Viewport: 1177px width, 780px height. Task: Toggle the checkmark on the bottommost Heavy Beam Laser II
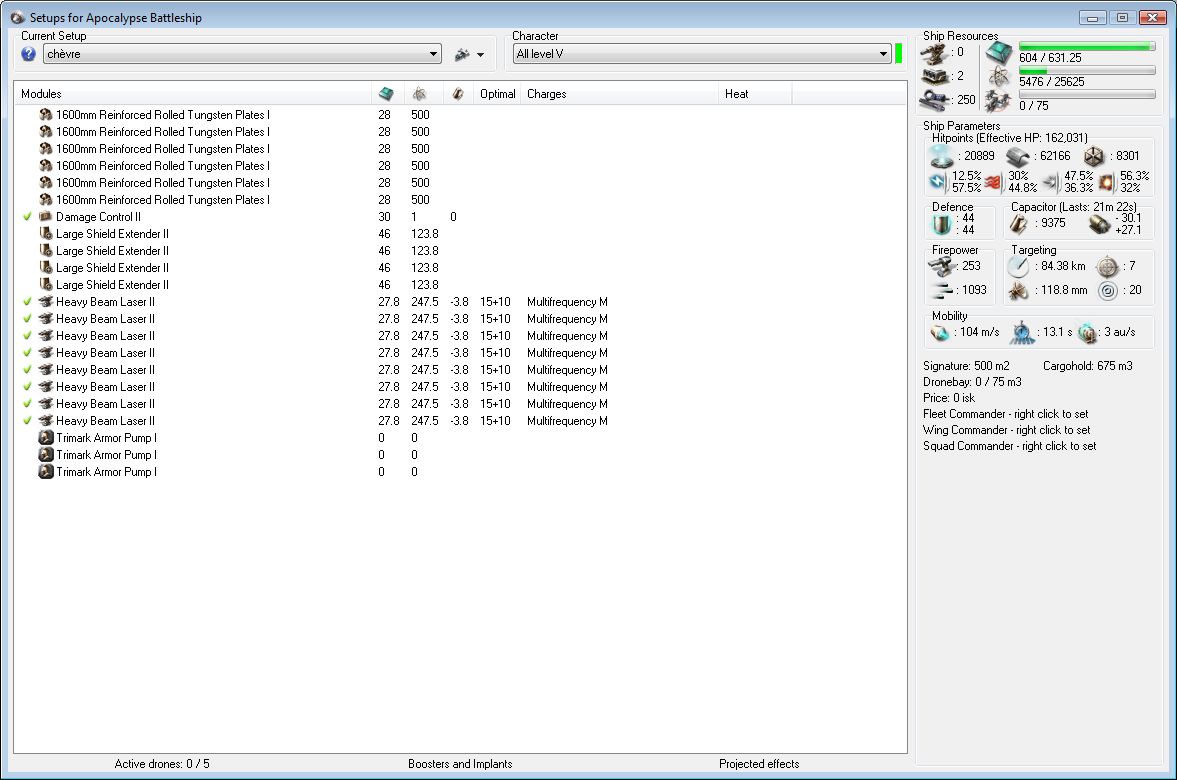point(28,420)
